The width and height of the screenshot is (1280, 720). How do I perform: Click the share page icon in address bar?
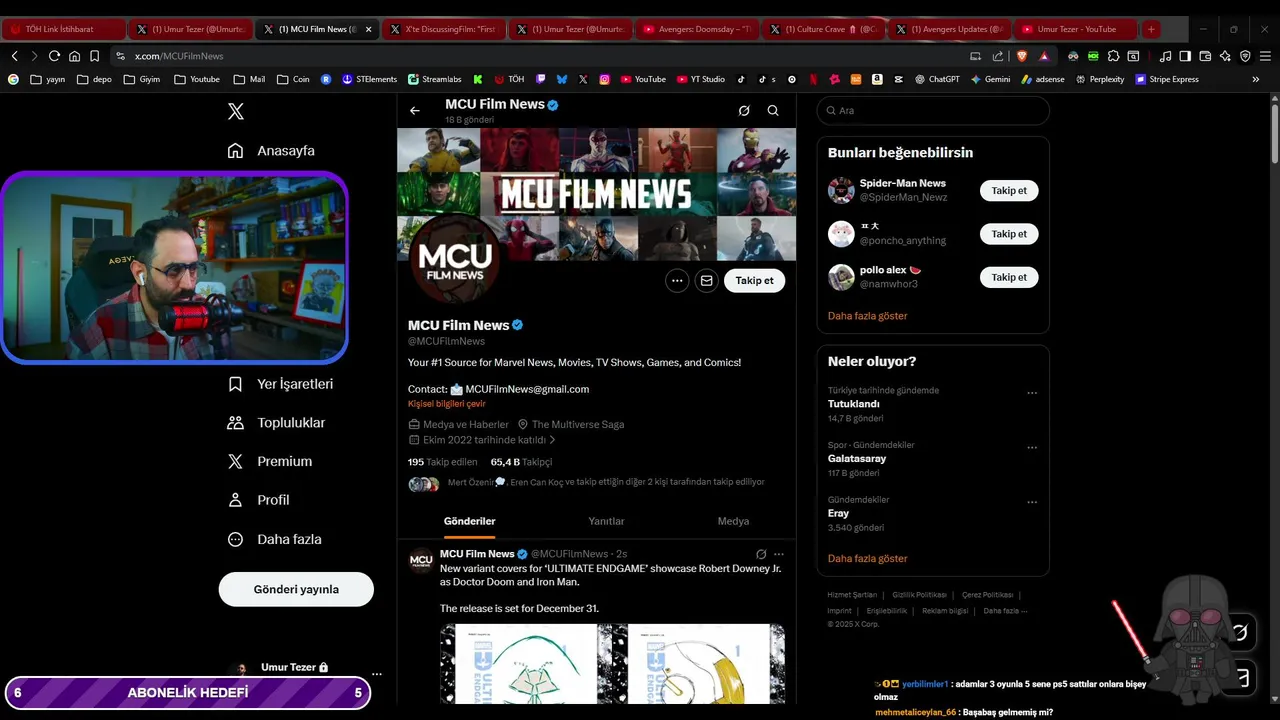(998, 56)
